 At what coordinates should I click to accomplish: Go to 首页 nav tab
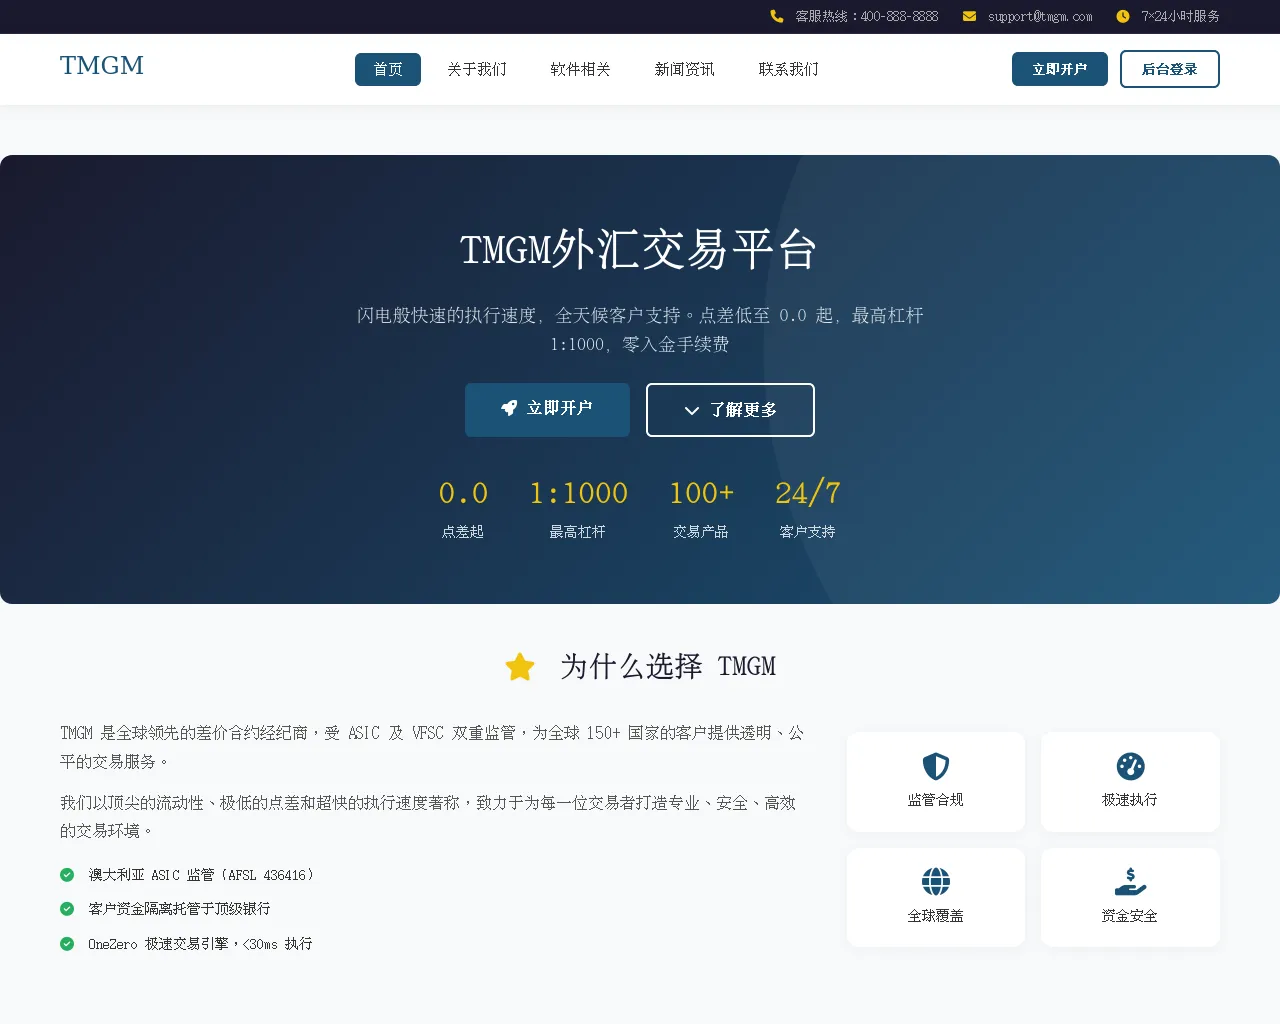click(x=388, y=69)
